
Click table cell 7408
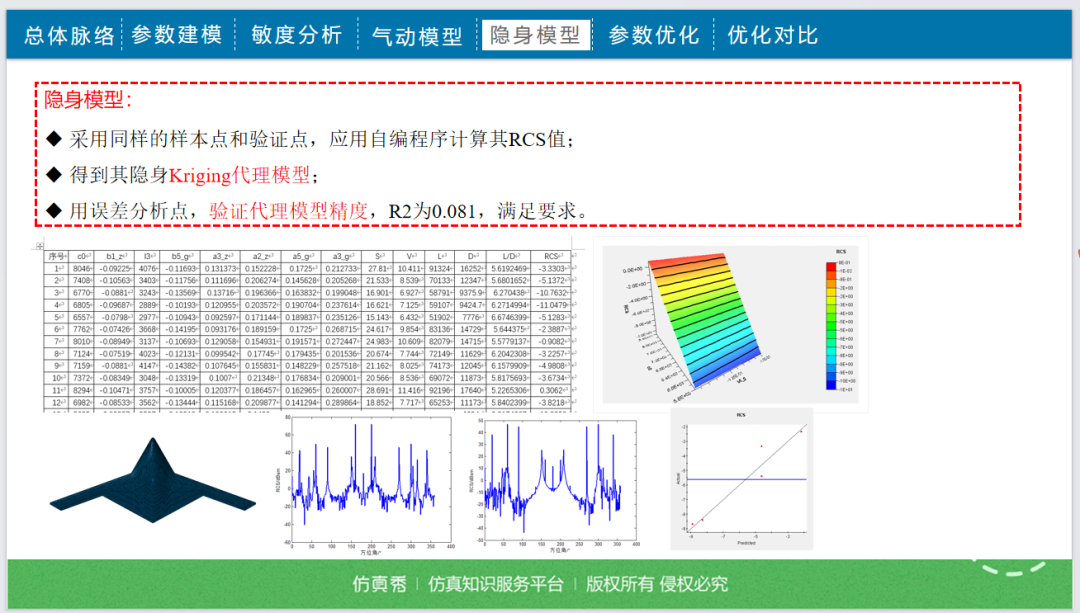[82, 281]
